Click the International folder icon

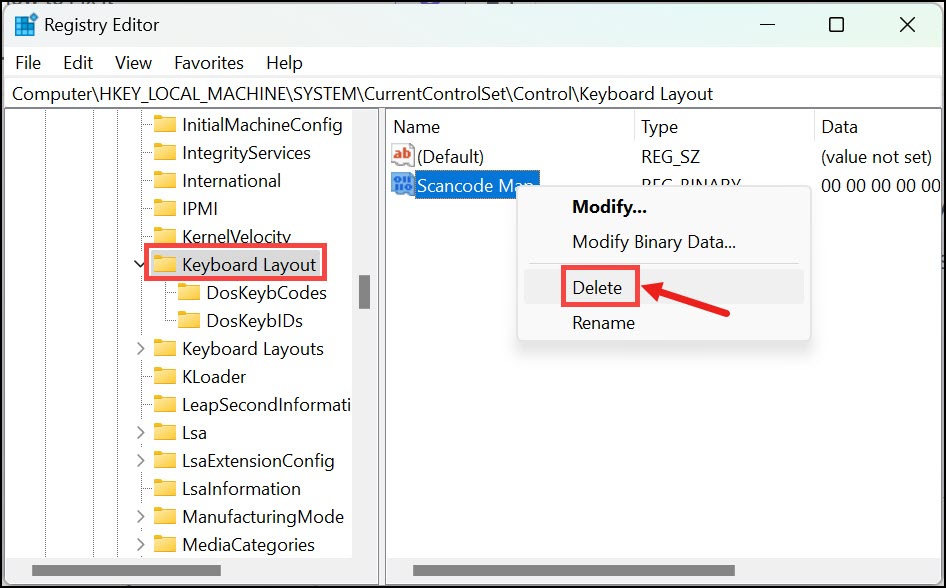click(x=165, y=180)
